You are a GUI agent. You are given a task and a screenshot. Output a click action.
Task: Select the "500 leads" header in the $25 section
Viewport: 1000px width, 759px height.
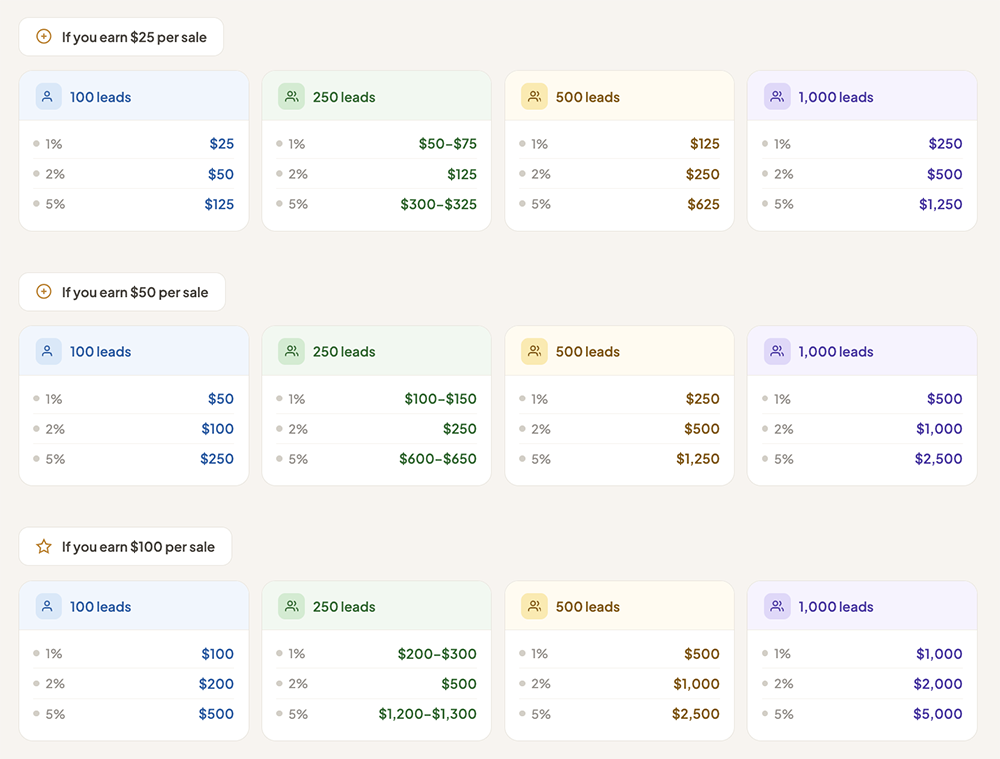pyautogui.click(x=588, y=97)
